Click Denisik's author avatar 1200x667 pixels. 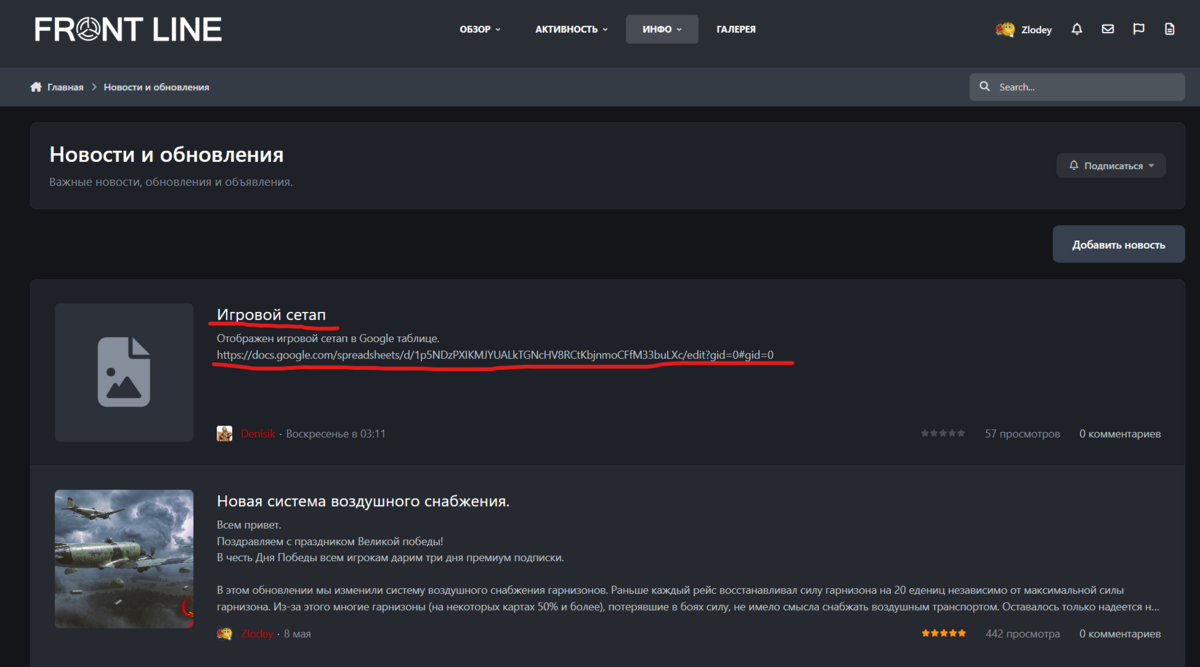tap(225, 434)
